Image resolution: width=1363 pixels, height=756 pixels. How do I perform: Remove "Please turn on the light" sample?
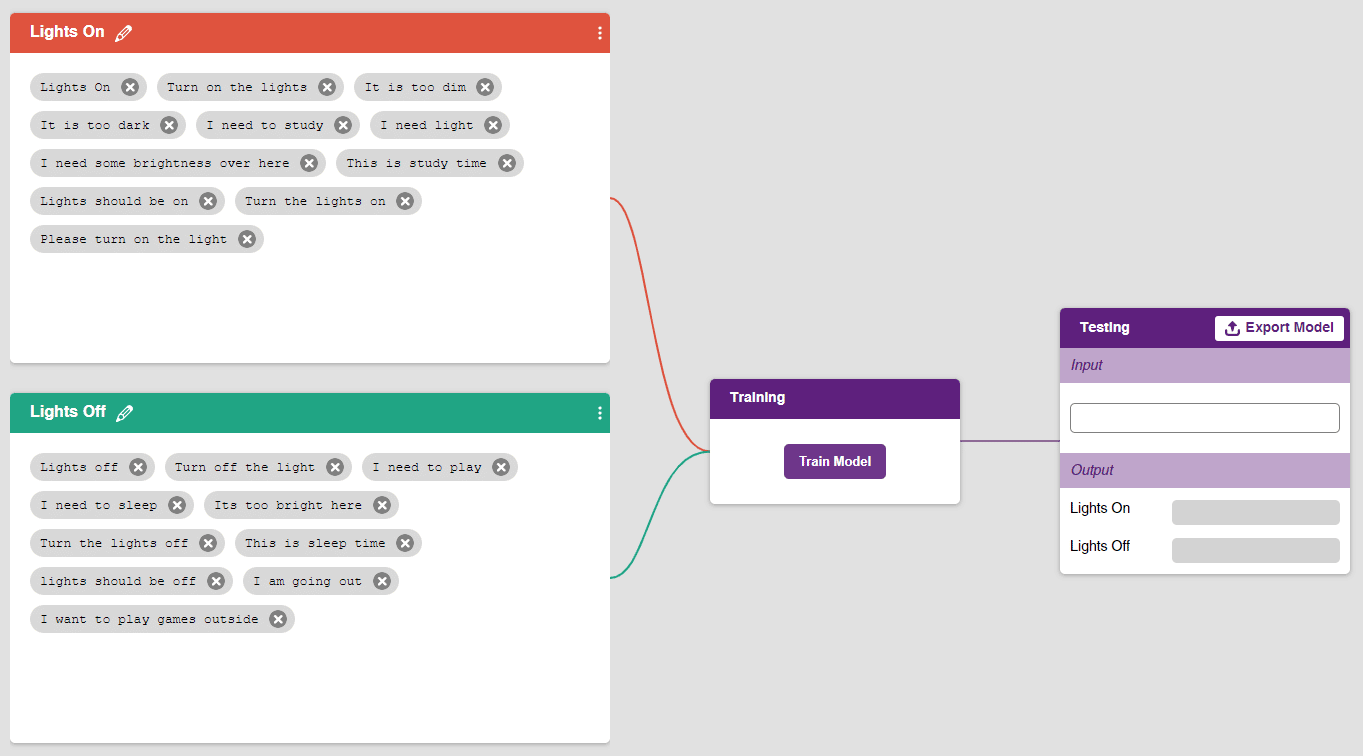coord(247,239)
